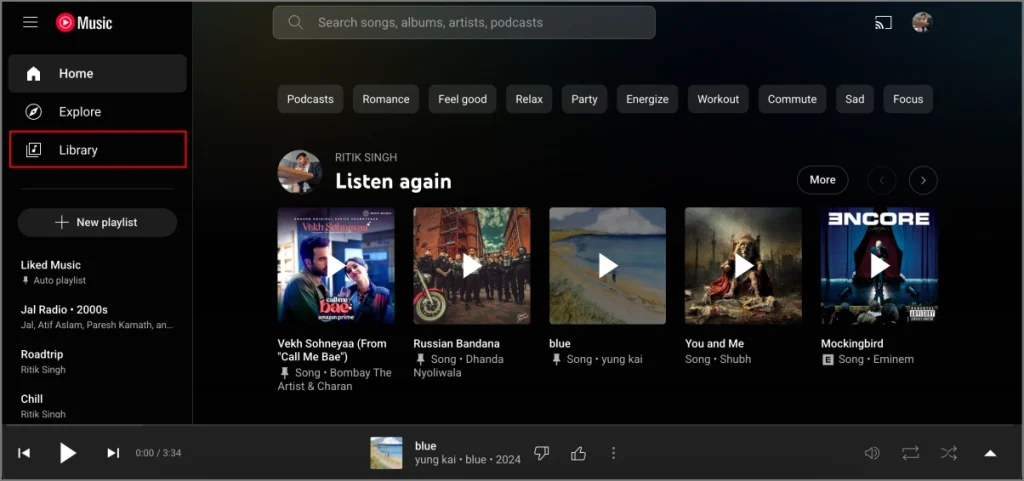Like the current song
The image size is (1024, 481).
(578, 453)
